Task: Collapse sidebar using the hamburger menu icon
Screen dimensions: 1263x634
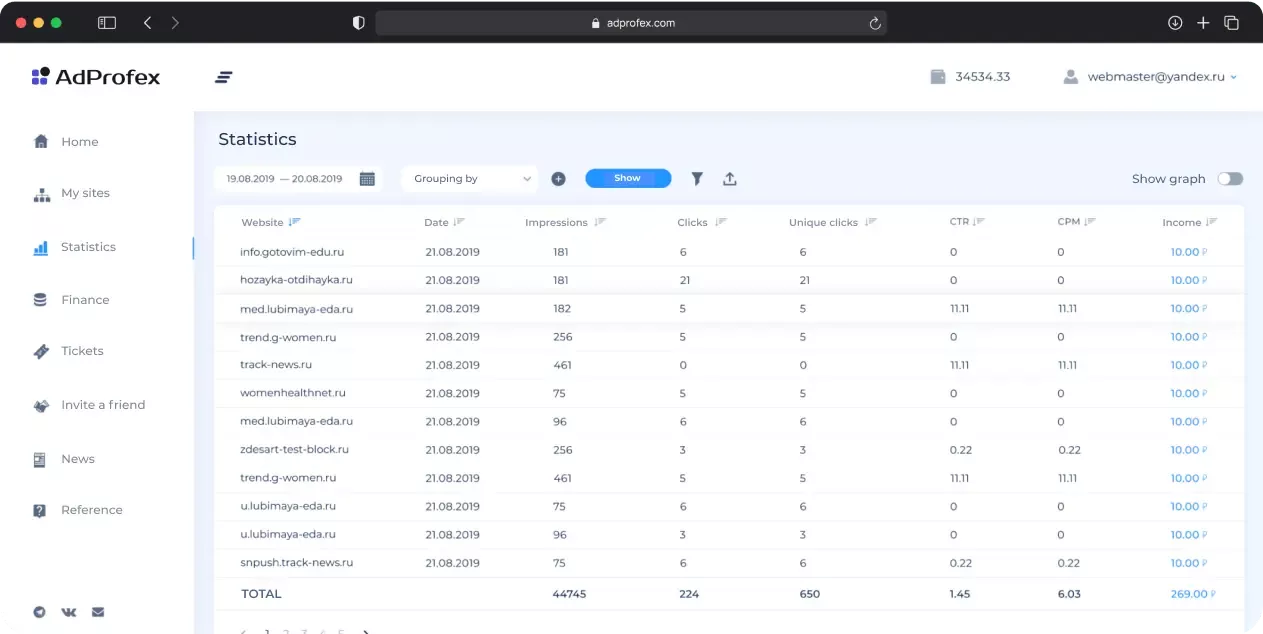Action: 224,77
